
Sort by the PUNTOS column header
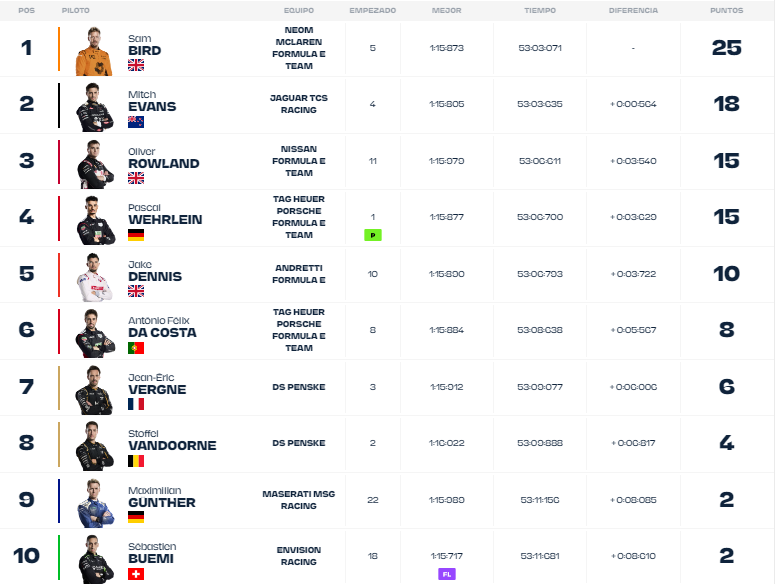coord(727,10)
